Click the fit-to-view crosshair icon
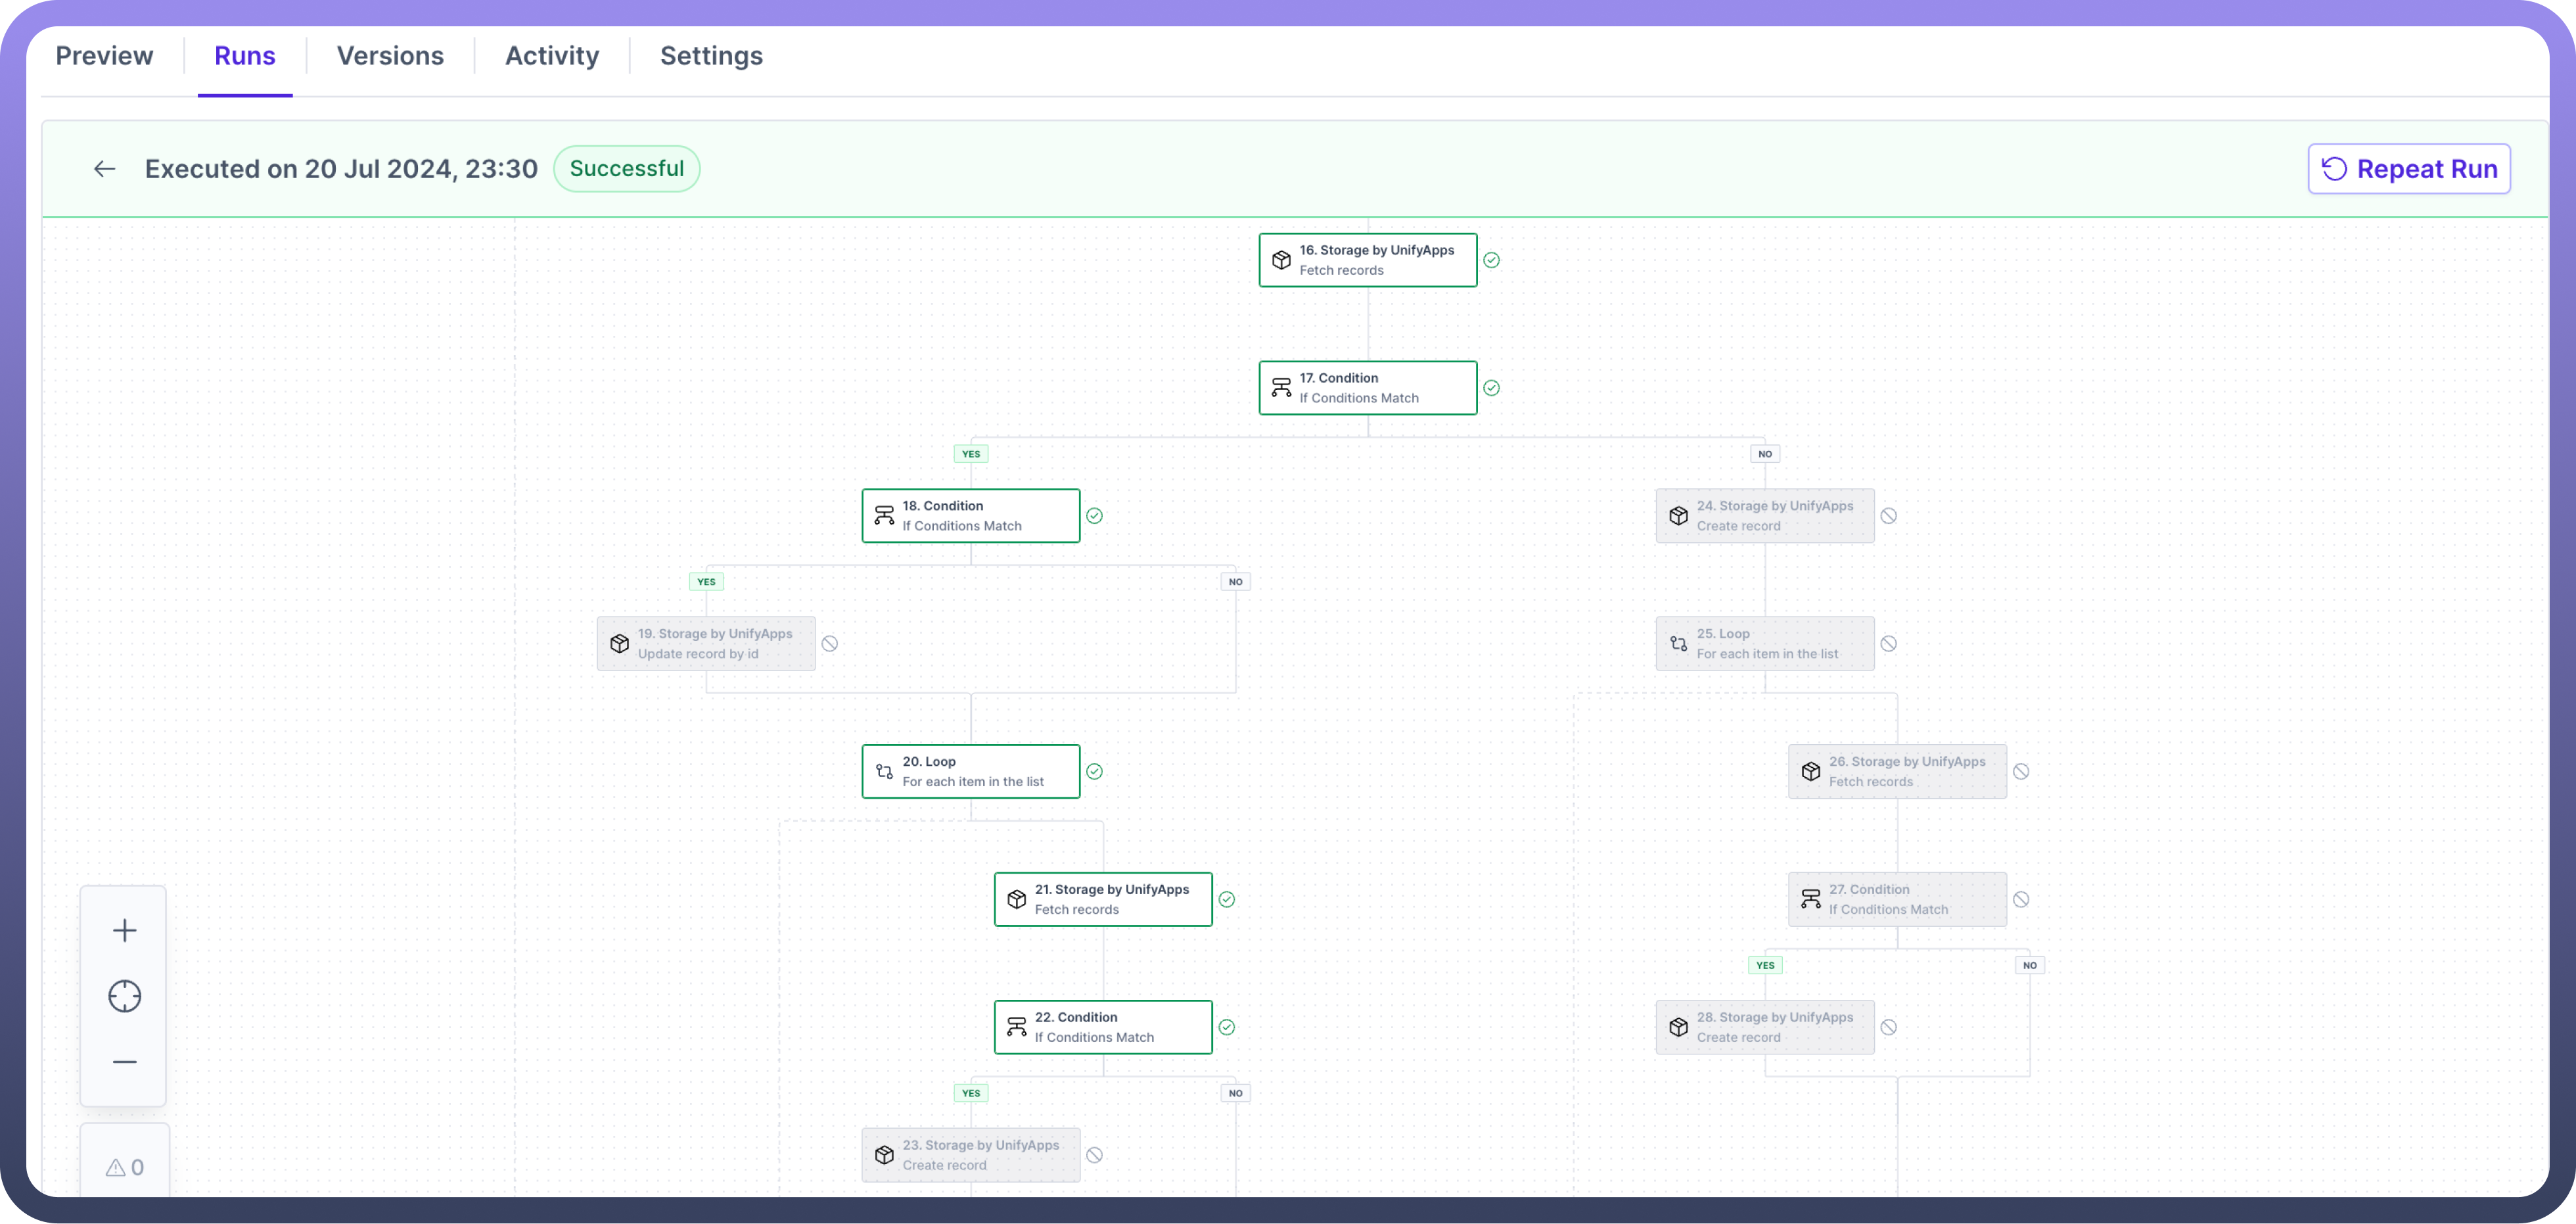This screenshot has height=1224, width=2576. [x=124, y=996]
